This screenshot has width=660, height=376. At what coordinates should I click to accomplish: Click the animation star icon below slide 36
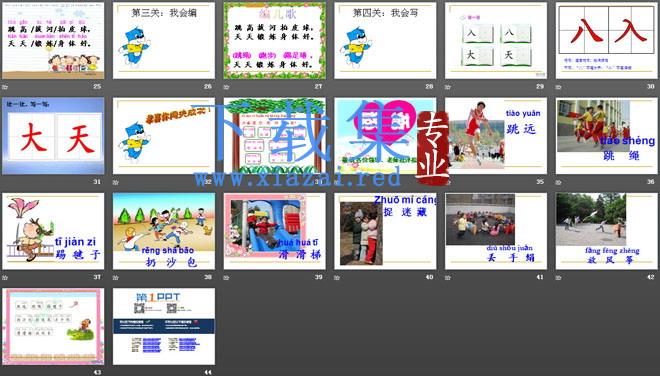coord(559,182)
